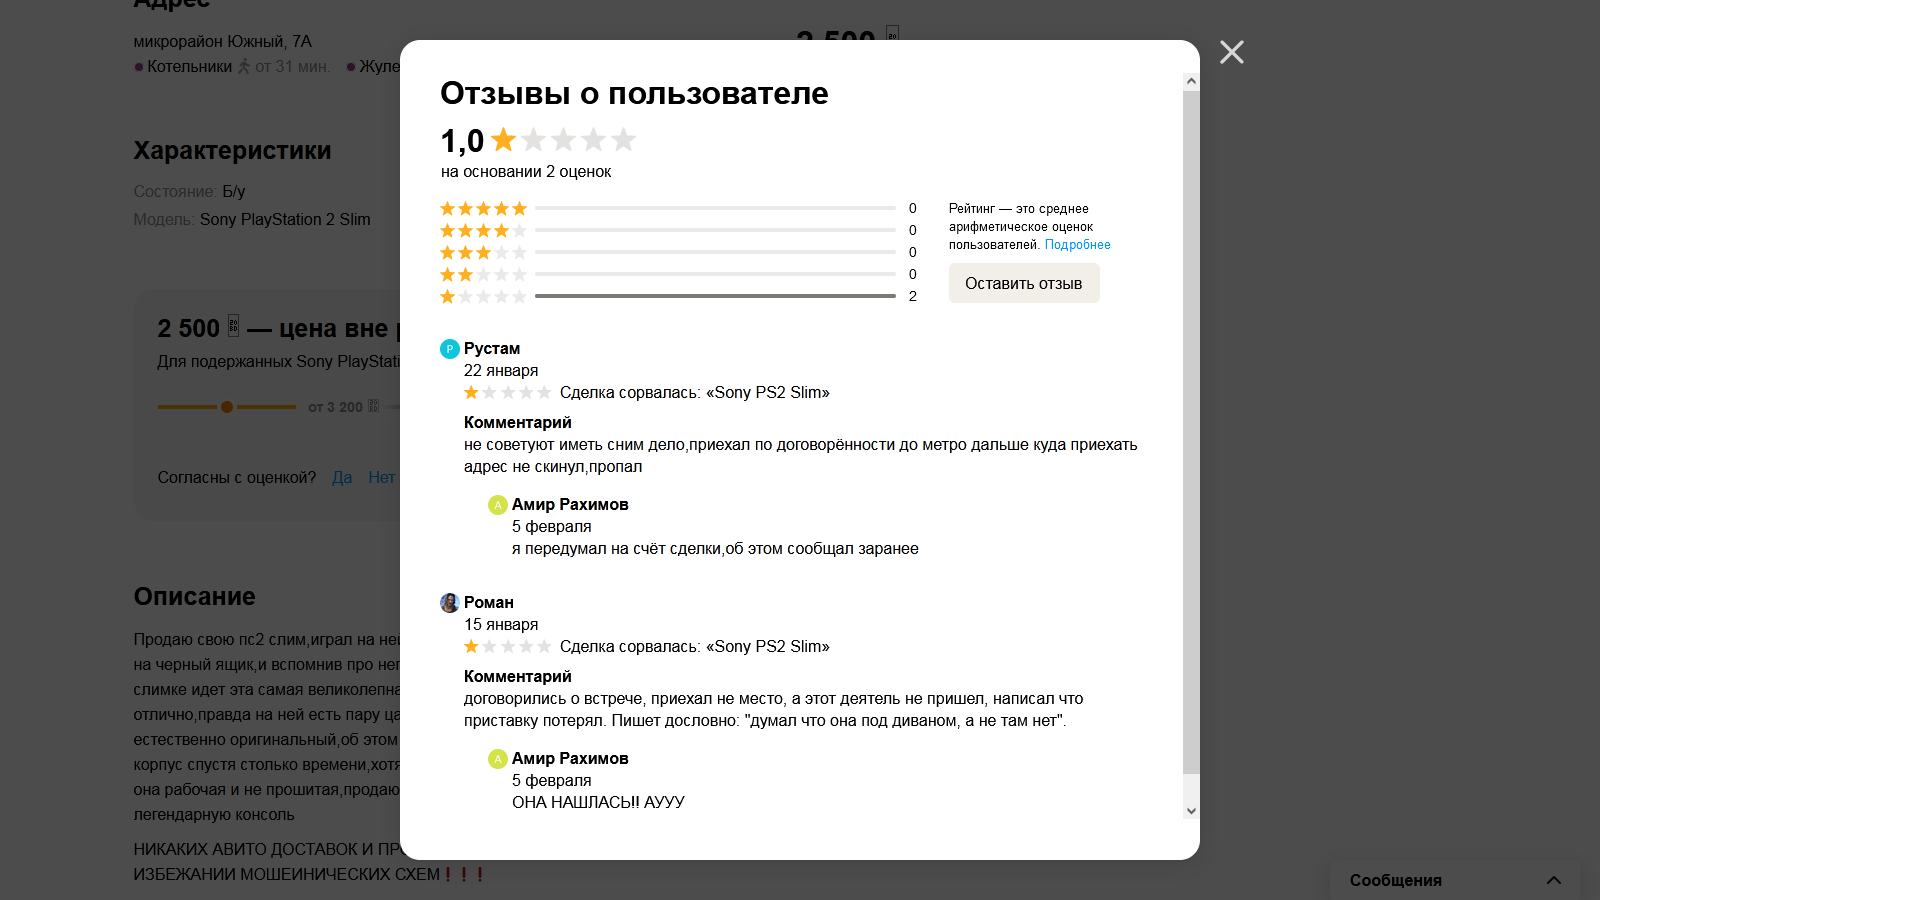Click the '22 января' review date

point(501,370)
